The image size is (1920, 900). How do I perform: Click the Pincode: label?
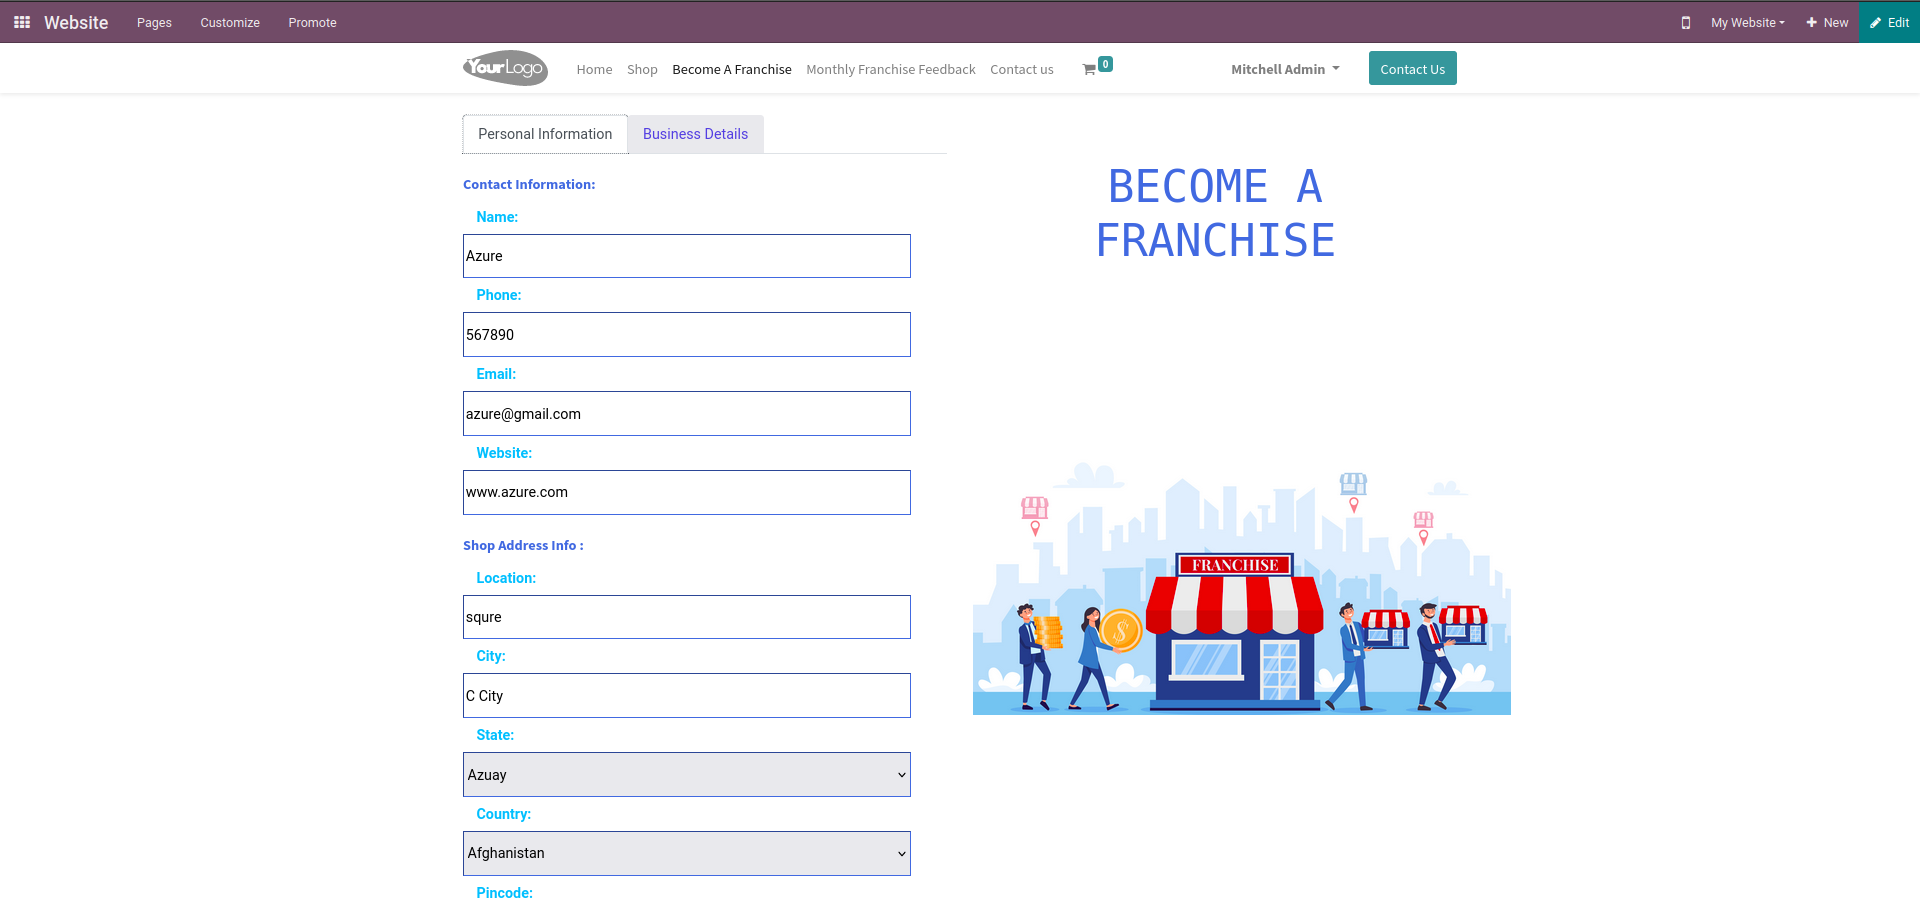[x=504, y=893]
